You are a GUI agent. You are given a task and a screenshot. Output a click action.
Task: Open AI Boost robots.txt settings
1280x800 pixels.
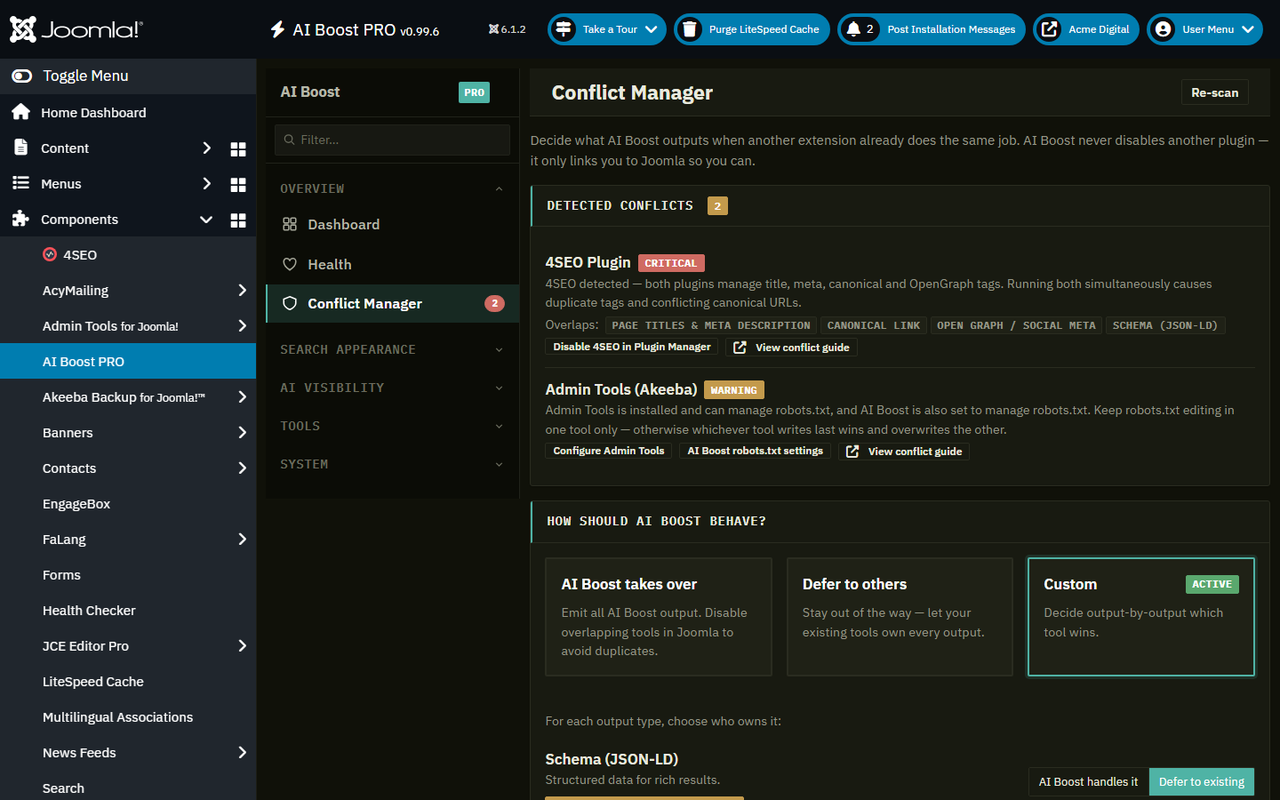coord(755,451)
